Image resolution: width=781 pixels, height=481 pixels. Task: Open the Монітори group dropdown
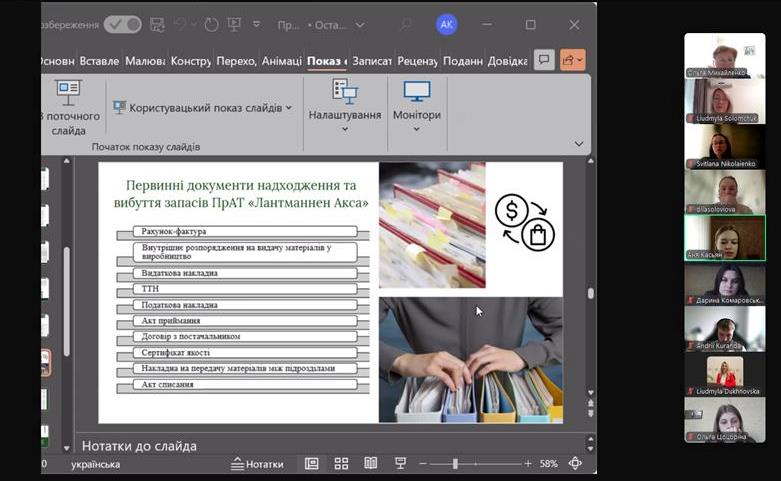[417, 106]
